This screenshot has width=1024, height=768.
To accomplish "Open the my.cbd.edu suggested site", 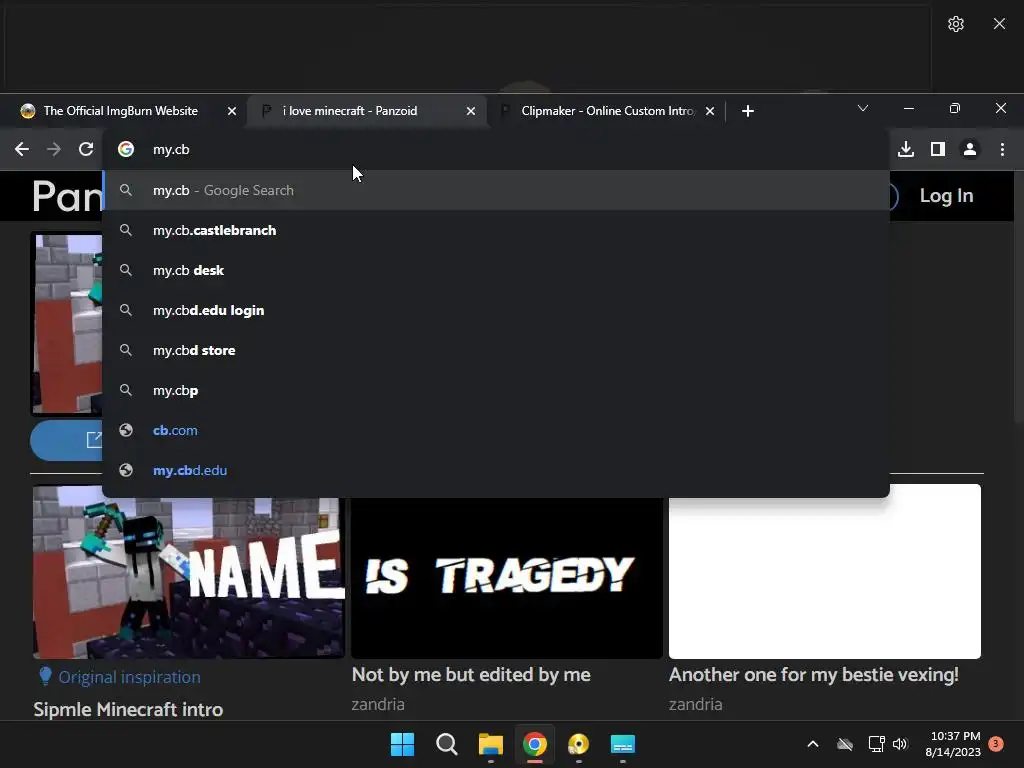I will 496,470.
